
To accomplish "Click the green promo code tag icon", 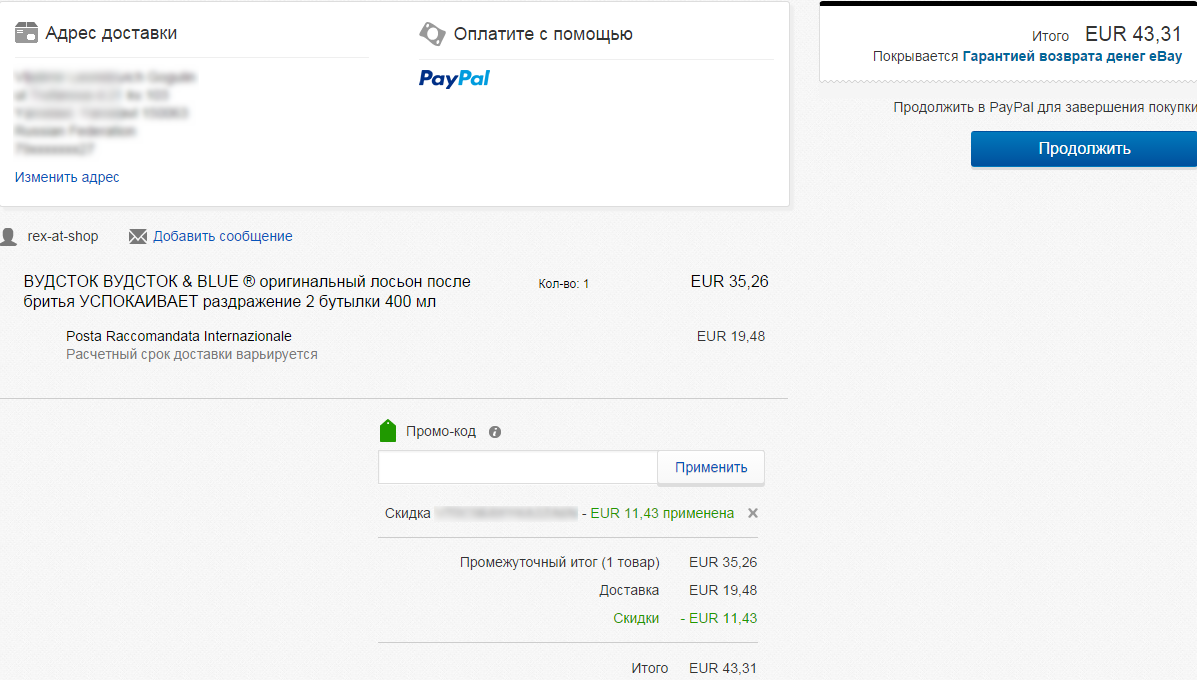I will 388,431.
